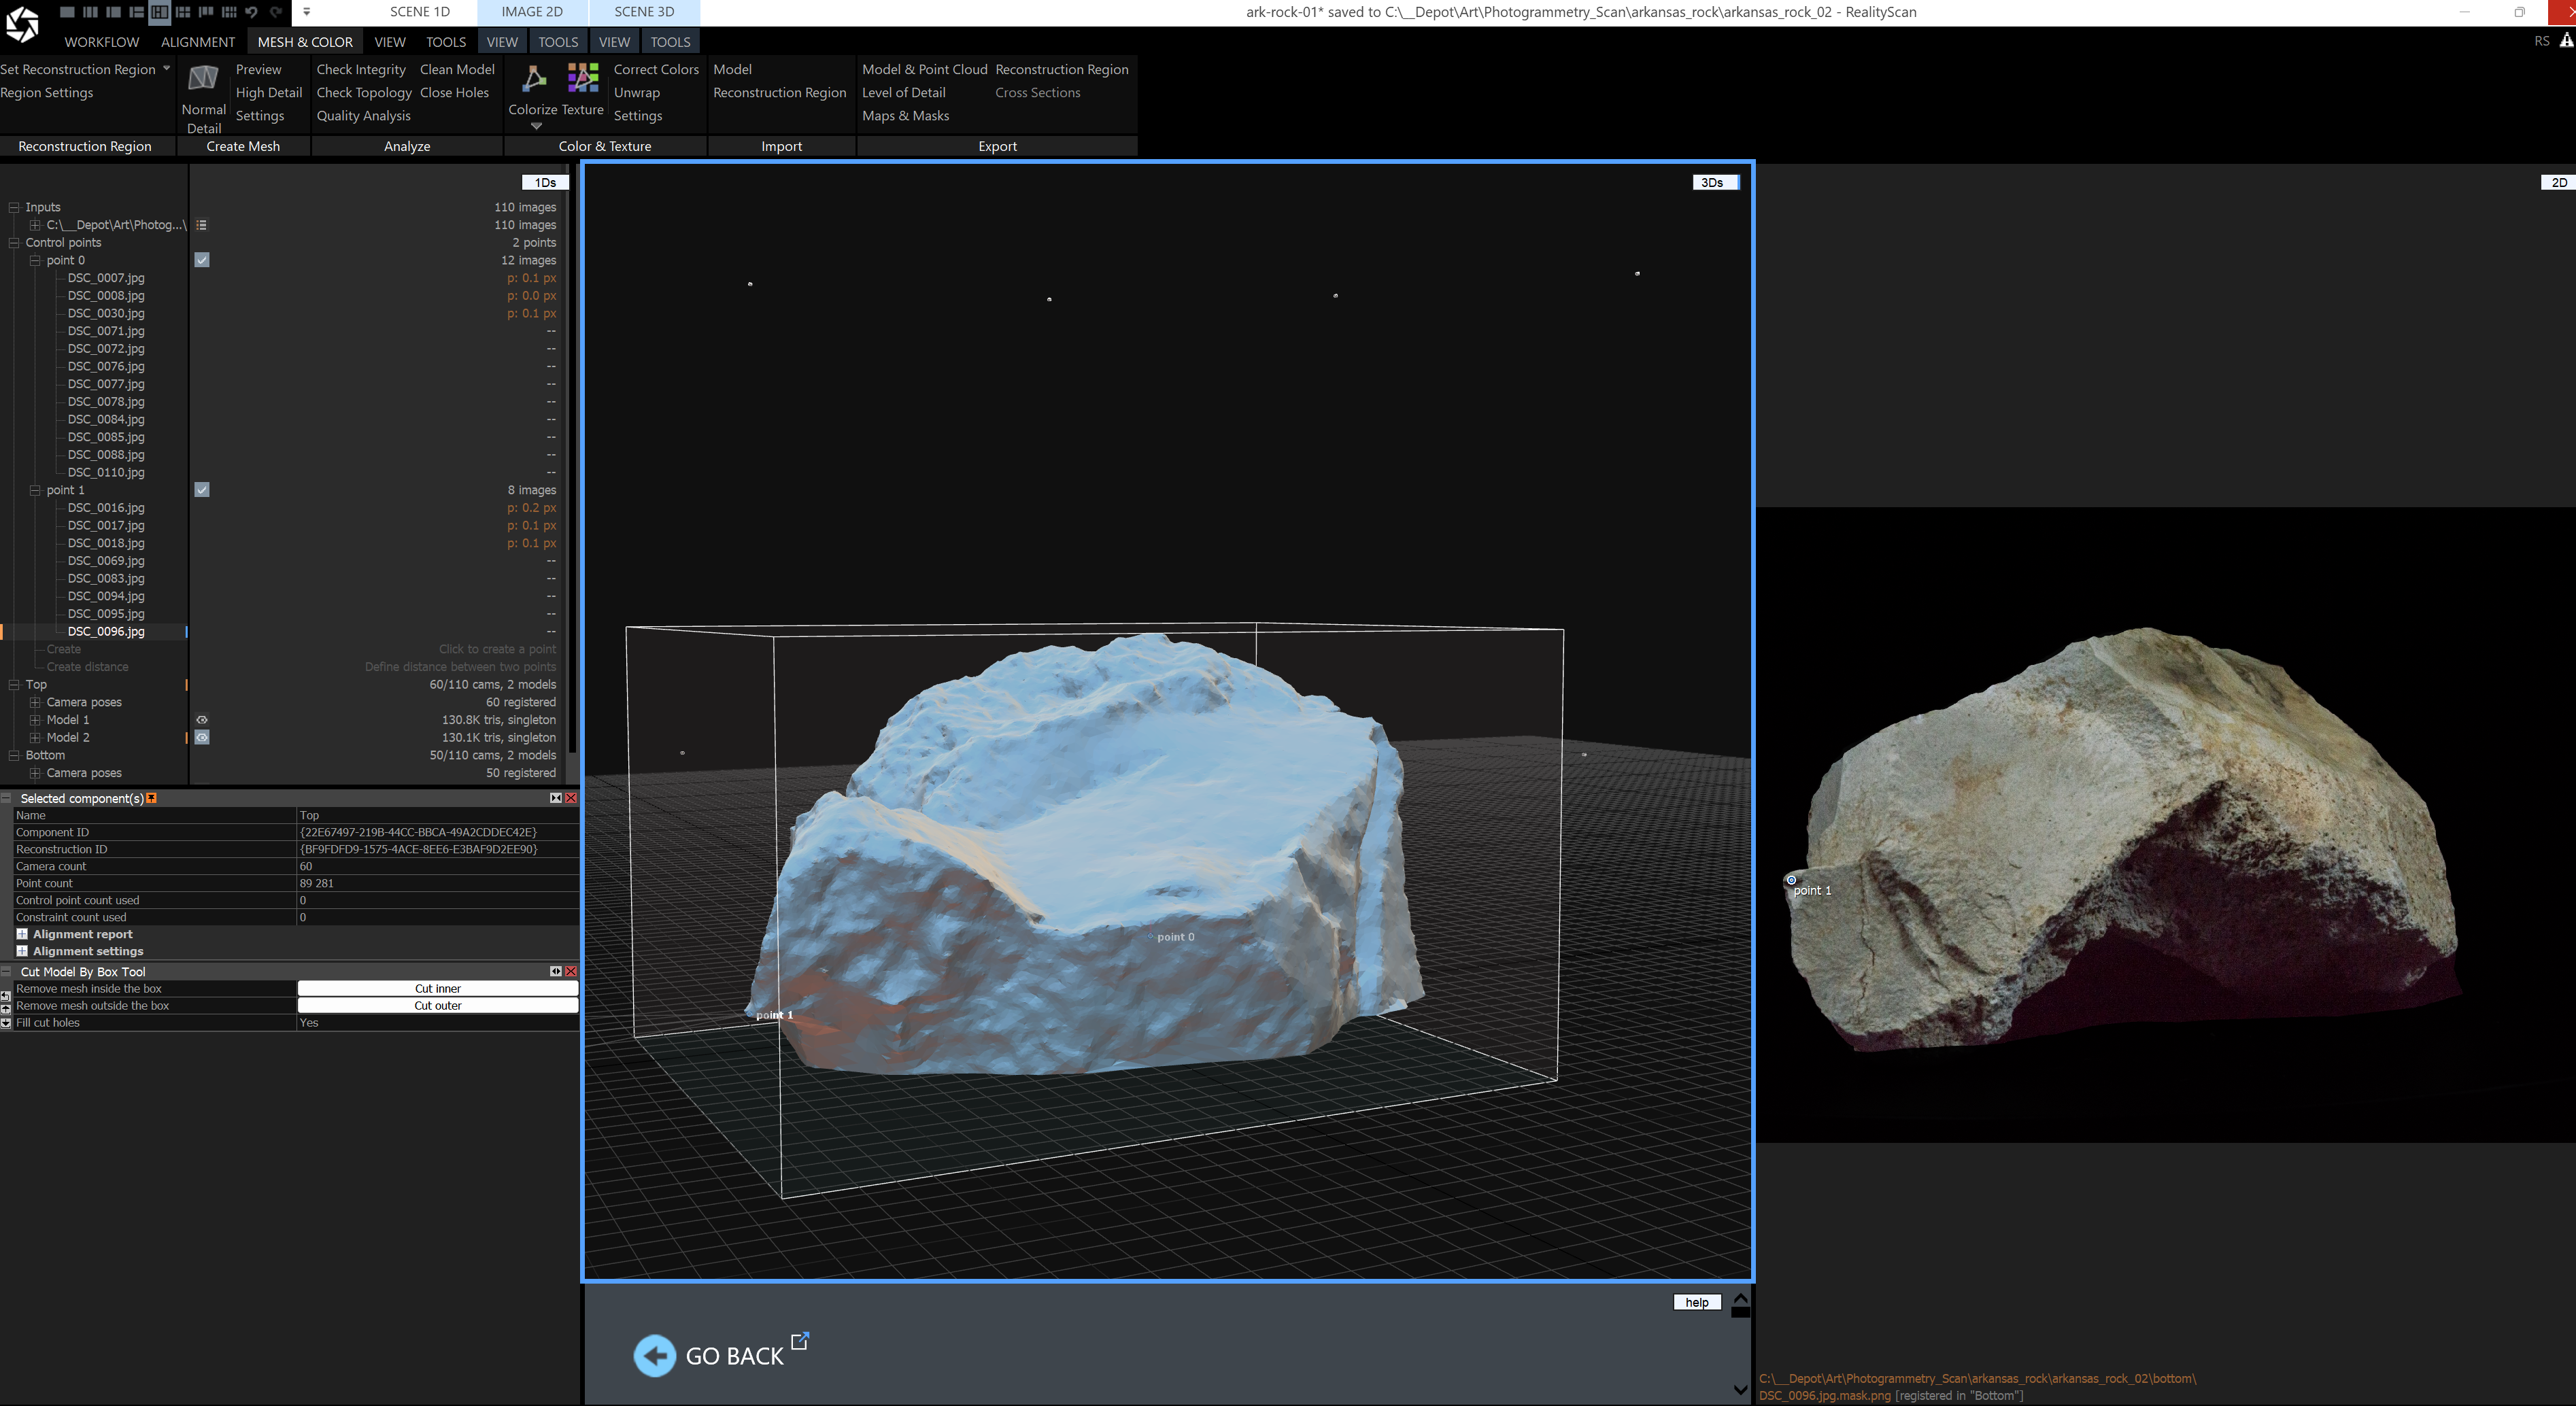Expand the Model 2 tree node
This screenshot has height=1406, width=2576.
point(35,738)
